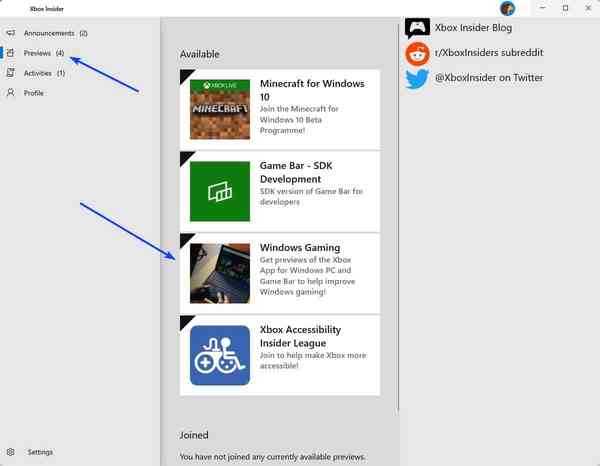Select Minecraft for Windows 10 title
Screen dimensions: 600x466
312,90
